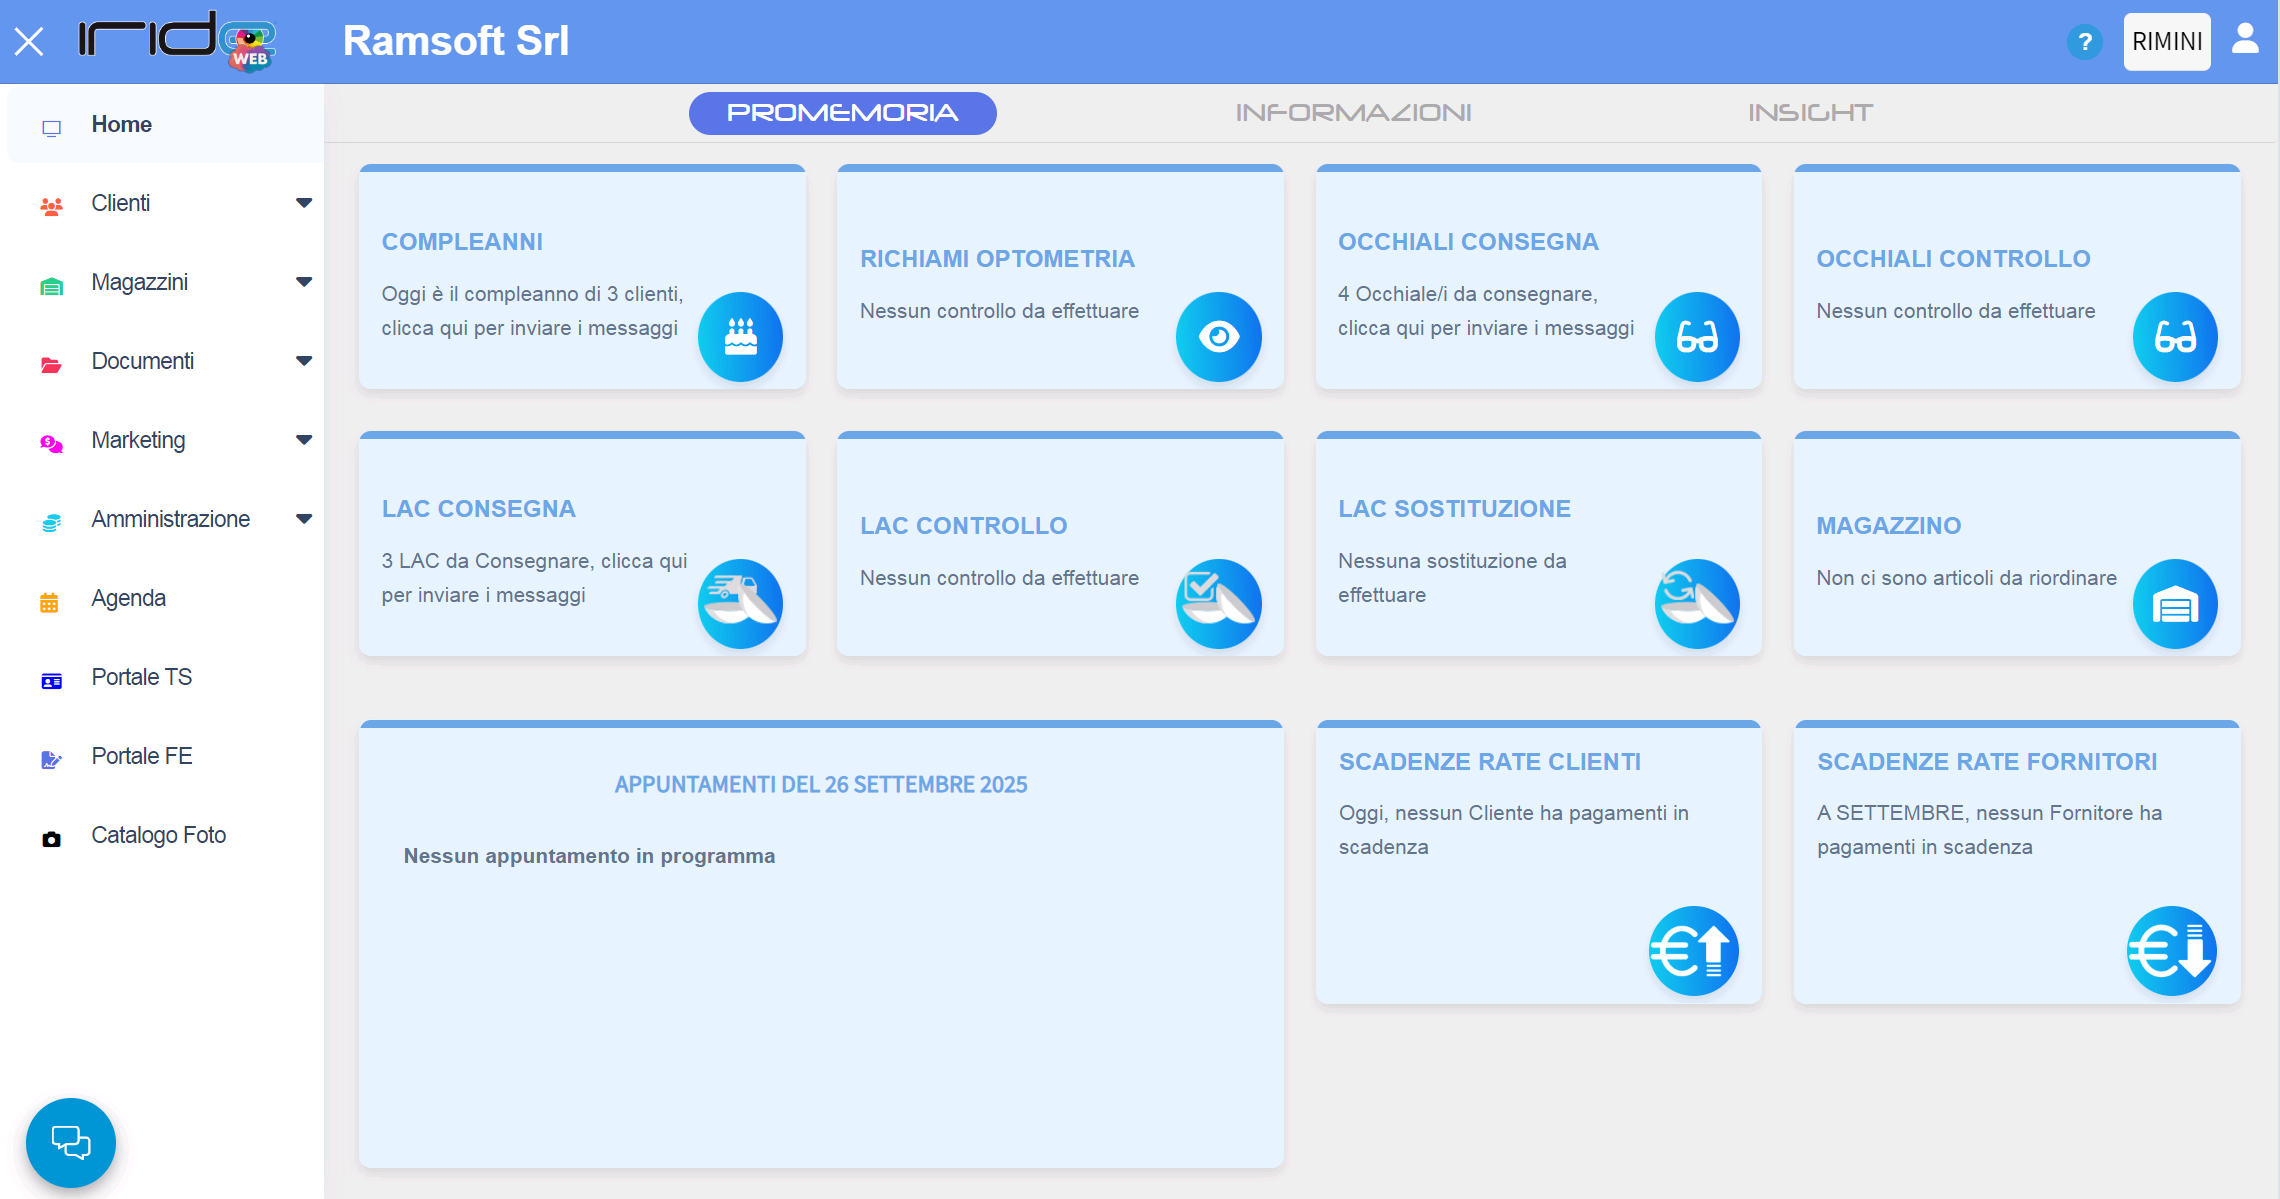Expand the Amministrazione dropdown arrow
Image resolution: width=2280 pixels, height=1199 pixels.
coord(304,519)
